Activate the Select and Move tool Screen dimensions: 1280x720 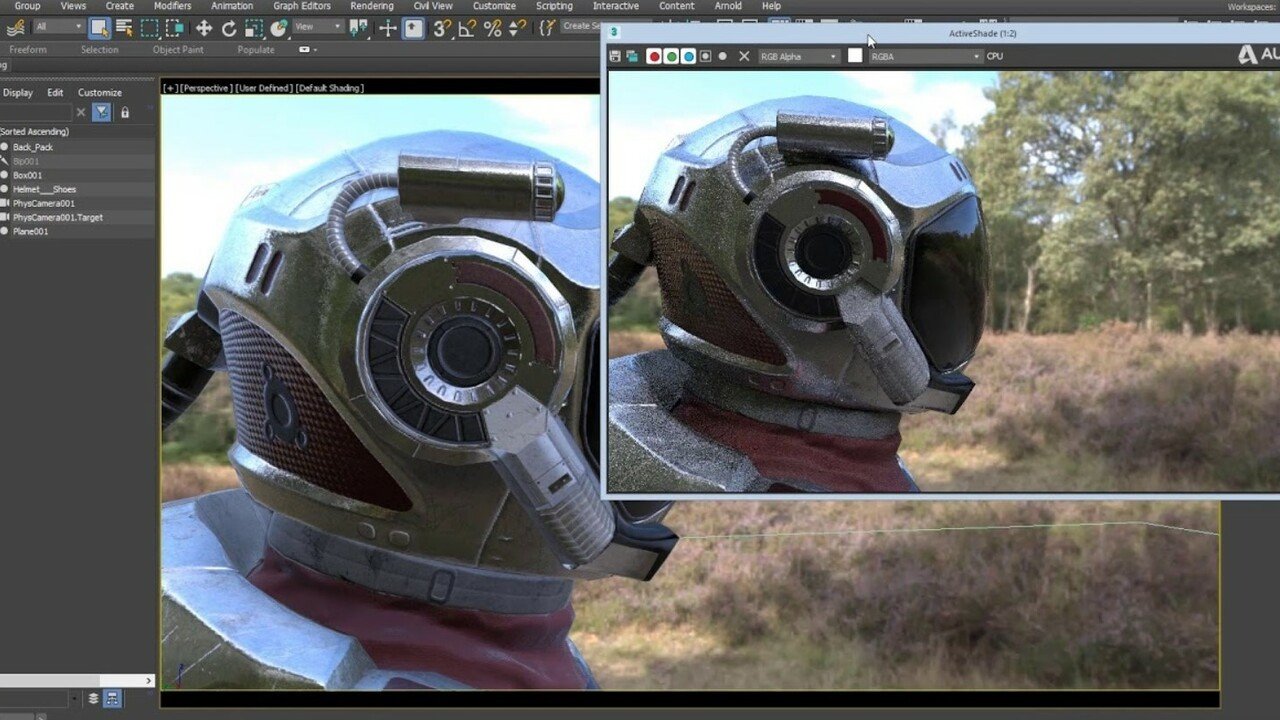tap(203, 28)
